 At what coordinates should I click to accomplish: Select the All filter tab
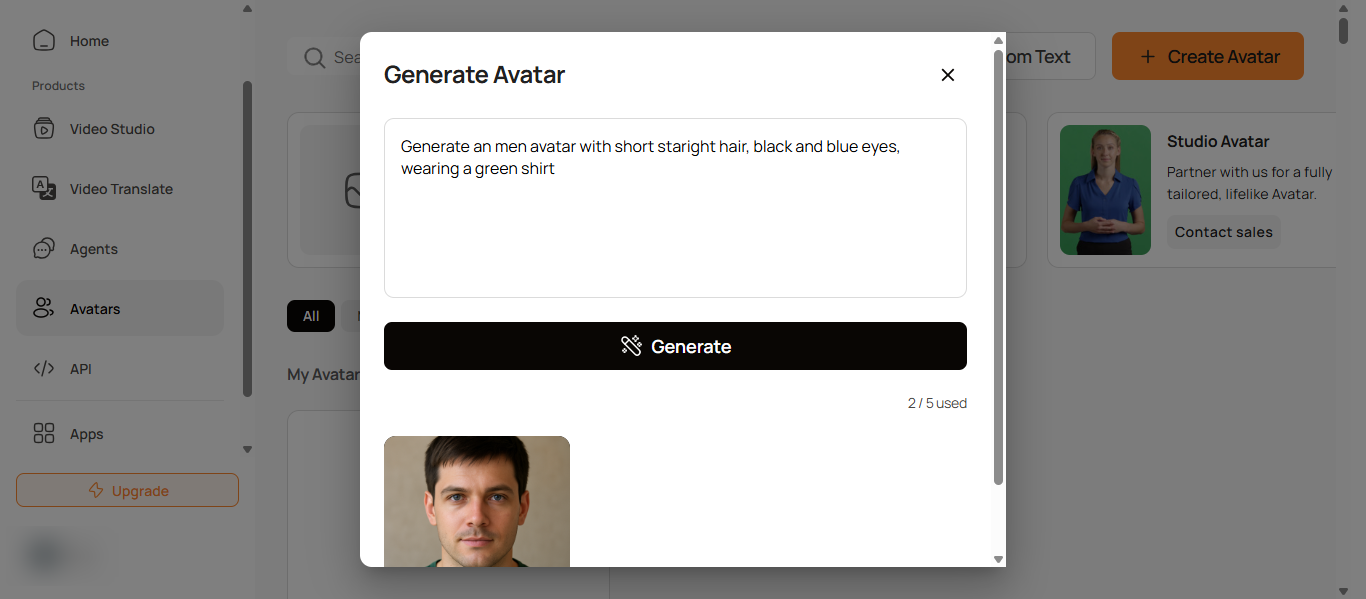tap(311, 316)
